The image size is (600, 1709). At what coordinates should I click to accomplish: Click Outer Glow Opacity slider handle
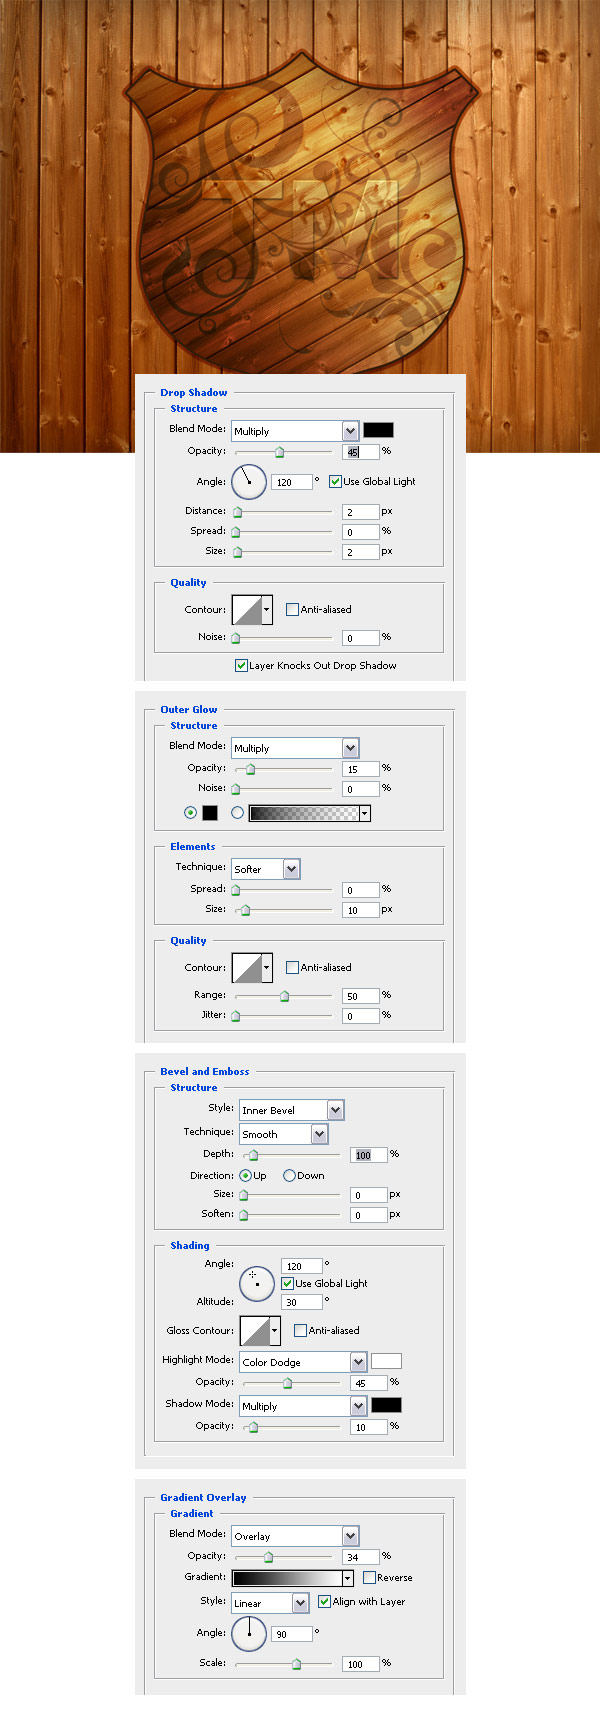tap(251, 769)
